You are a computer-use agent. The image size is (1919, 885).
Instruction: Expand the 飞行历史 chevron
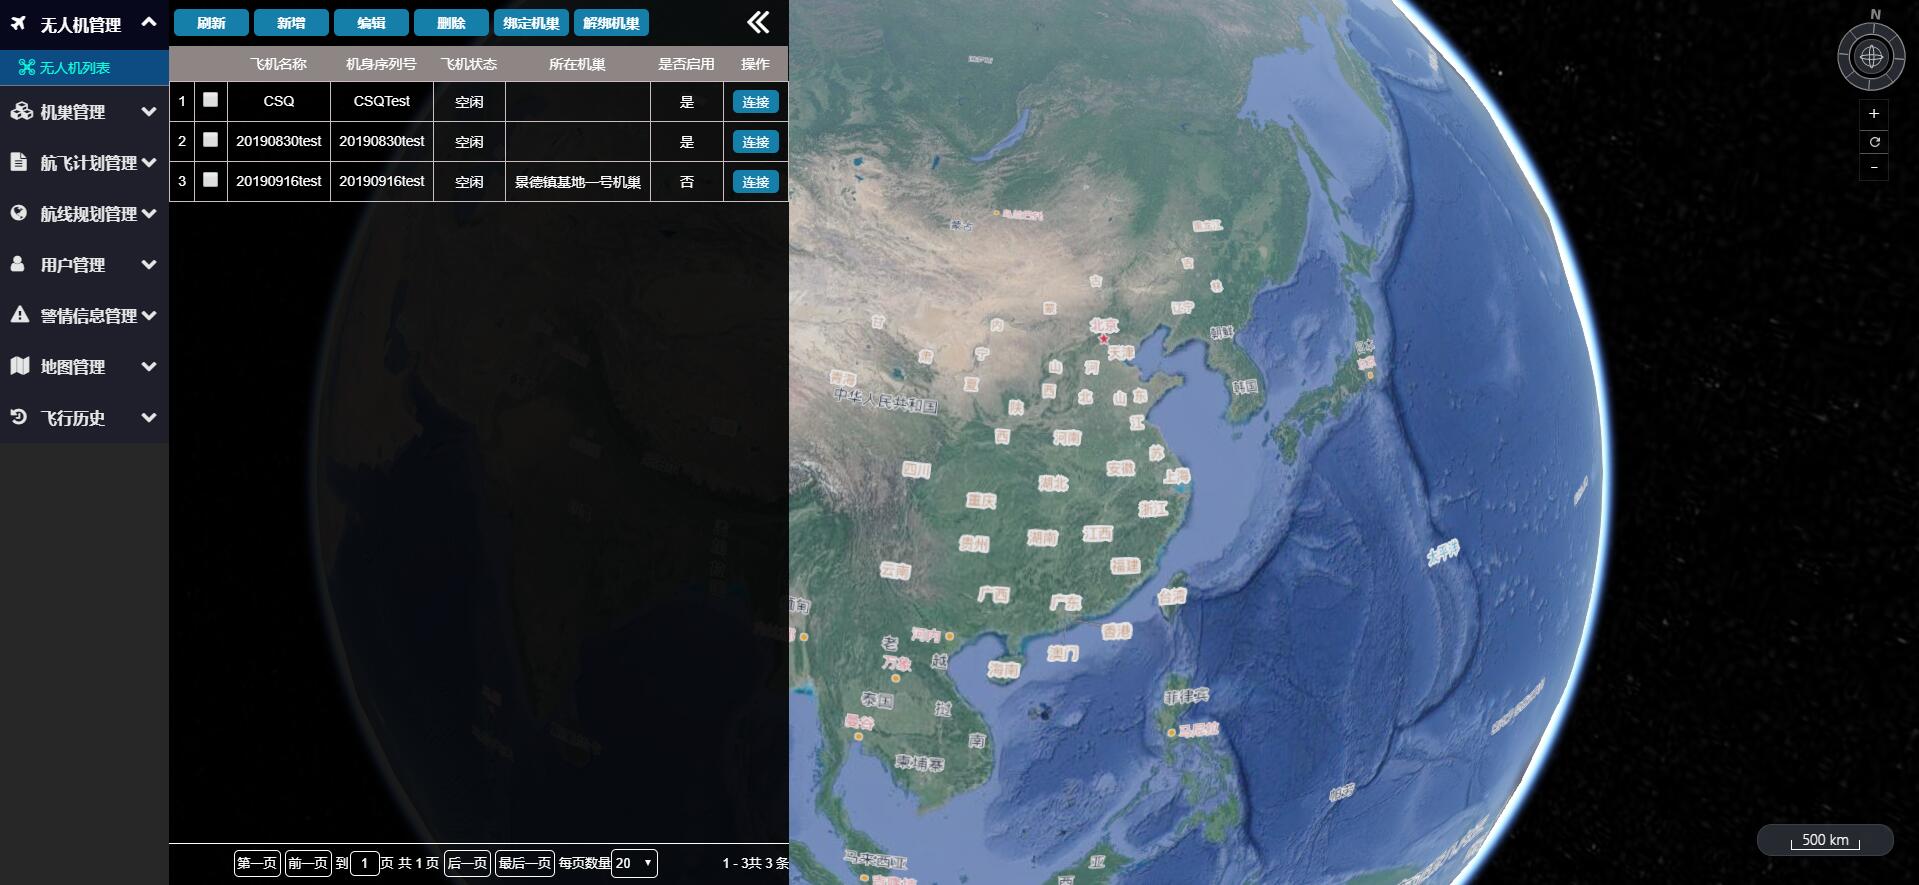[x=149, y=417]
